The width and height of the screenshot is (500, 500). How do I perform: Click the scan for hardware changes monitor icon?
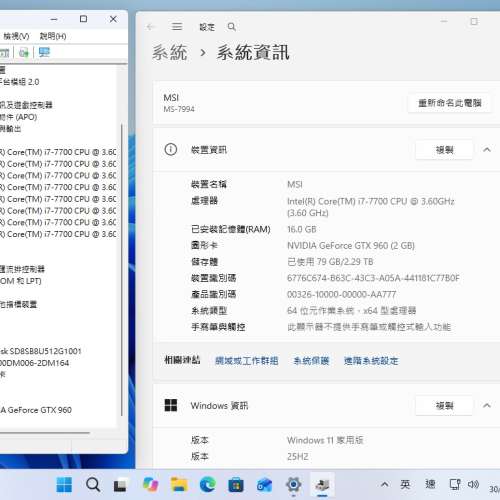click(44, 52)
